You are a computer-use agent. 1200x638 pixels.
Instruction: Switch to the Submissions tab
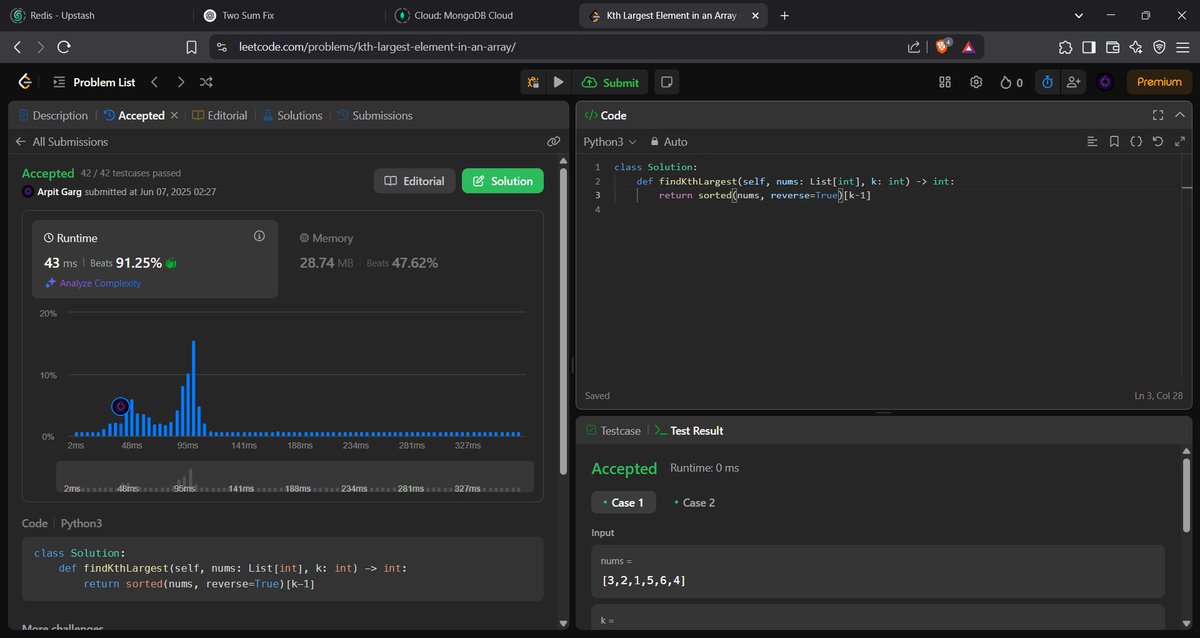tap(375, 115)
